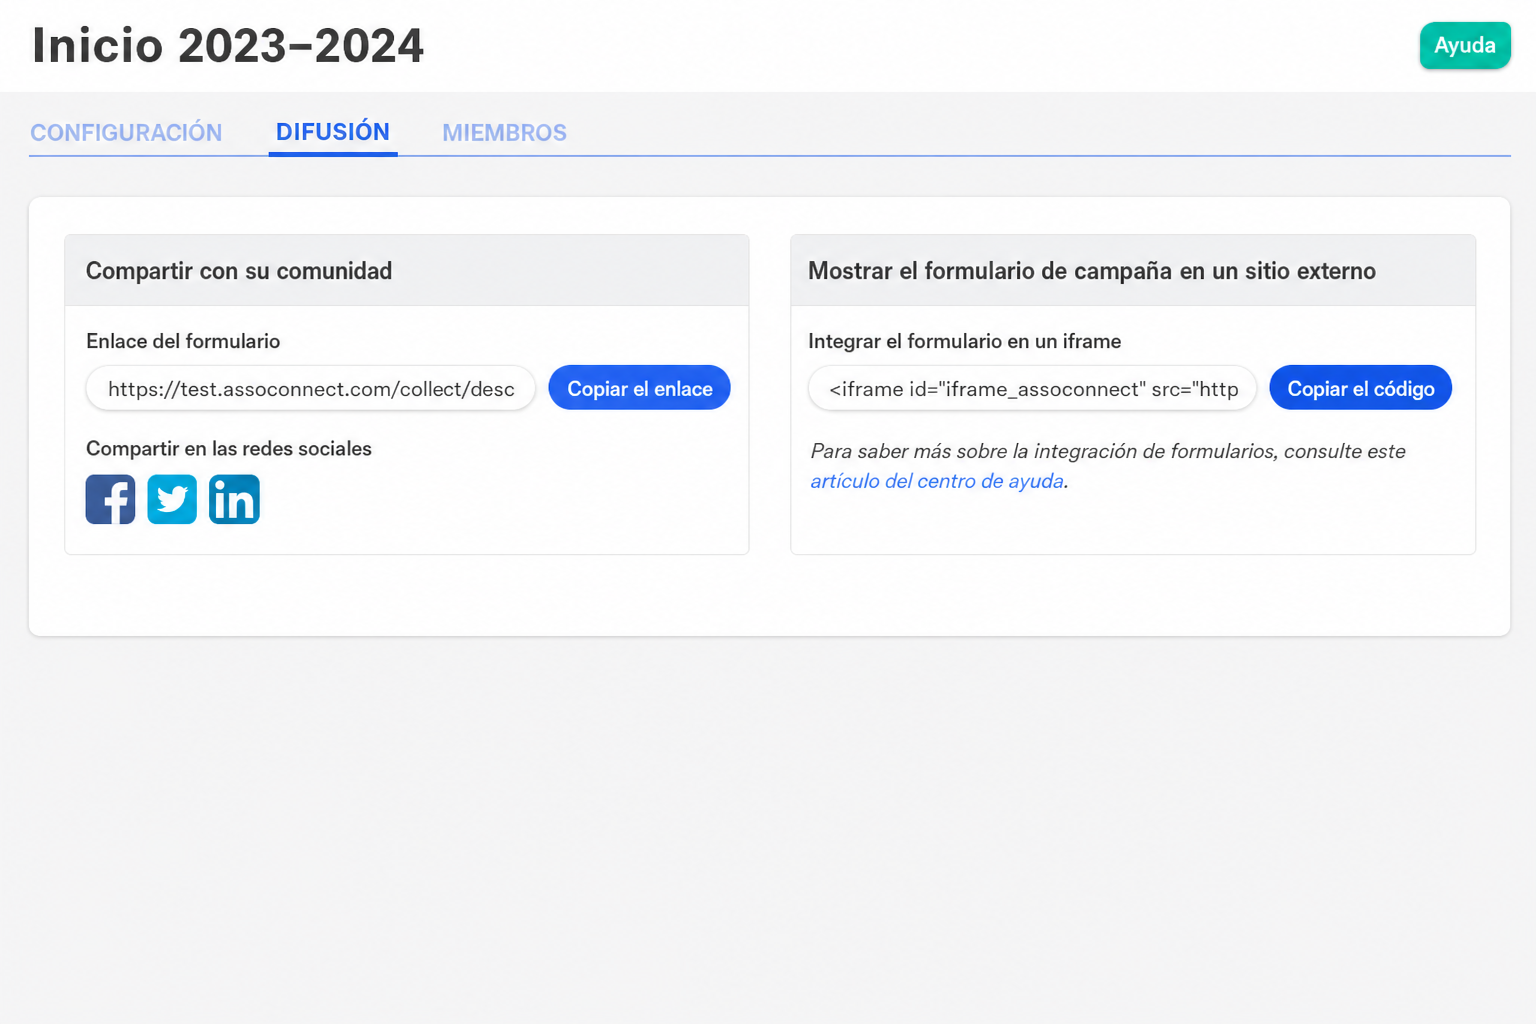Share the form on Twitter

click(x=172, y=499)
